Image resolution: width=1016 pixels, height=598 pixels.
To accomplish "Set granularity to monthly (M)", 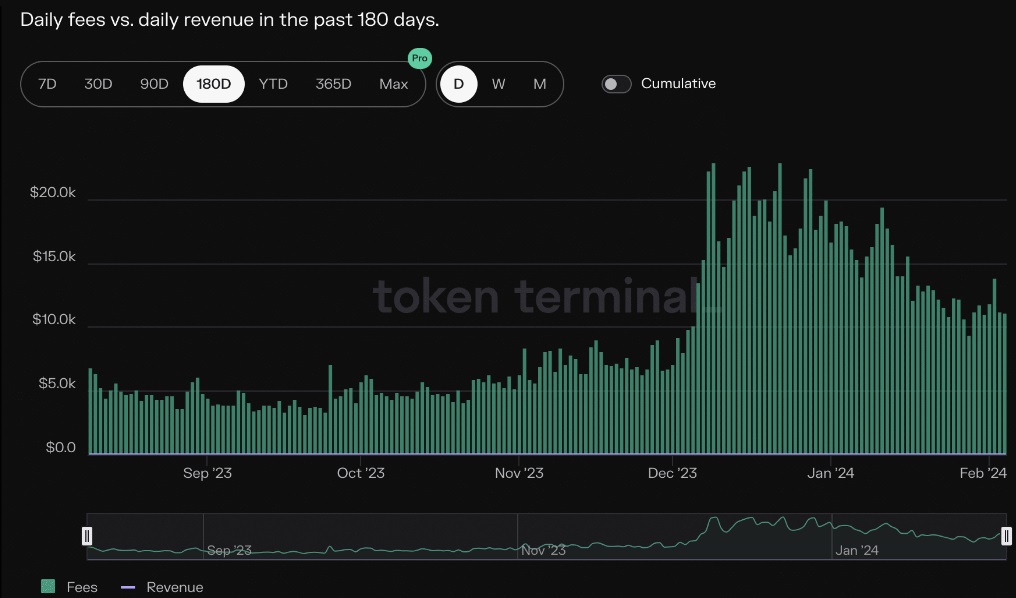I will (540, 84).
